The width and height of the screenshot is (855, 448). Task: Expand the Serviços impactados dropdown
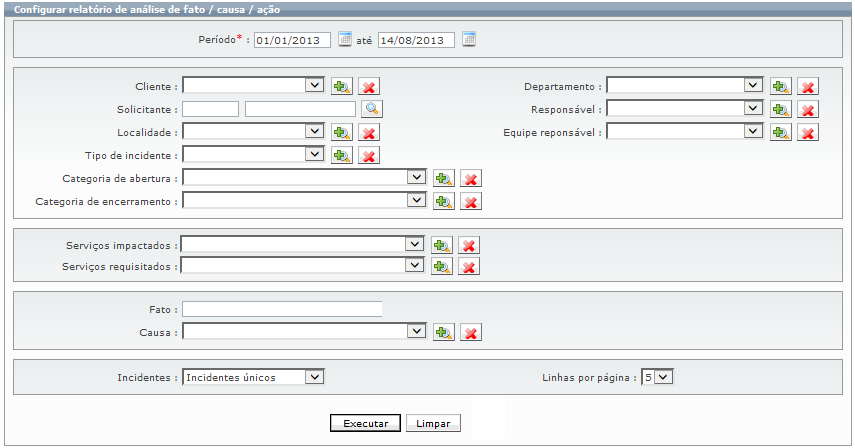pyautogui.click(x=302, y=244)
